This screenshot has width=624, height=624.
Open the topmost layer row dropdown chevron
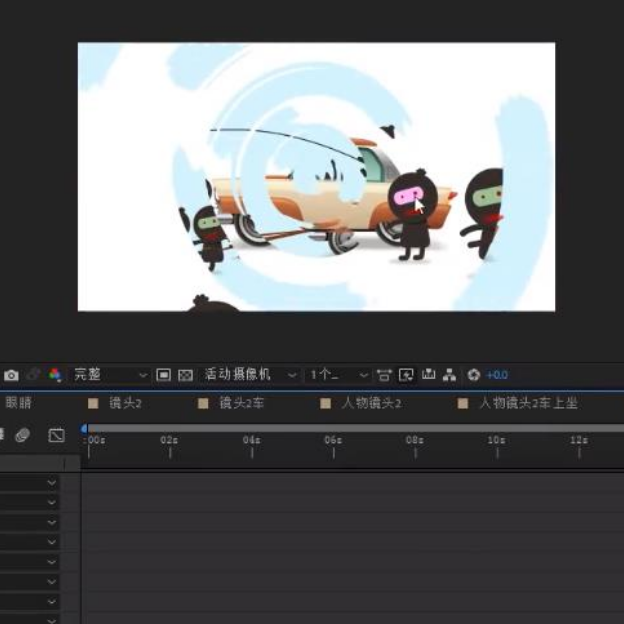click(x=52, y=482)
